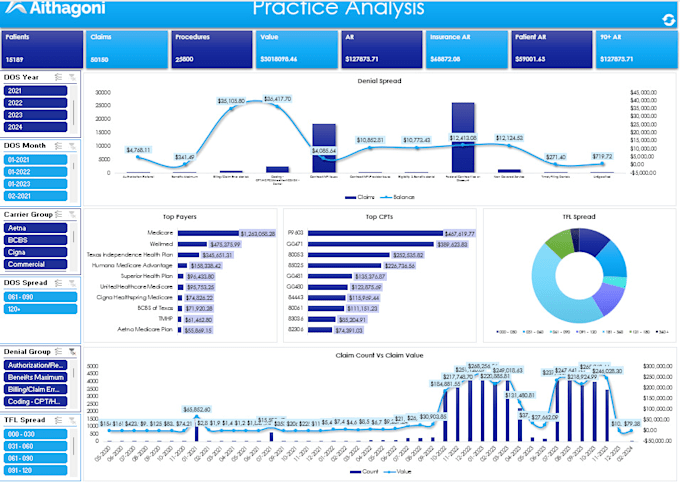Image resolution: width=680 pixels, height=482 pixels.
Task: Select 01-2021 in DOS Month slicer
Action: coord(36,160)
